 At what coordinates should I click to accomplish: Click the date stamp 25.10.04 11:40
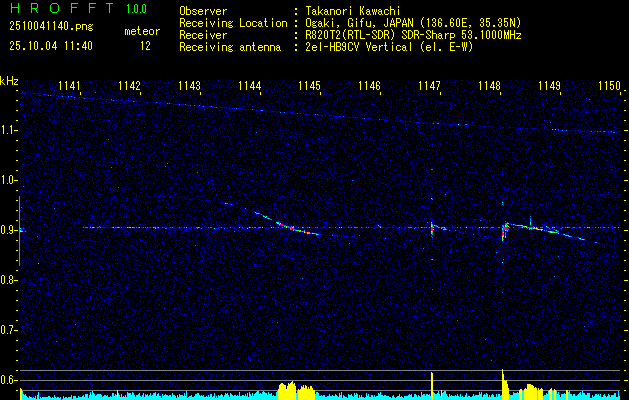[x=51, y=46]
